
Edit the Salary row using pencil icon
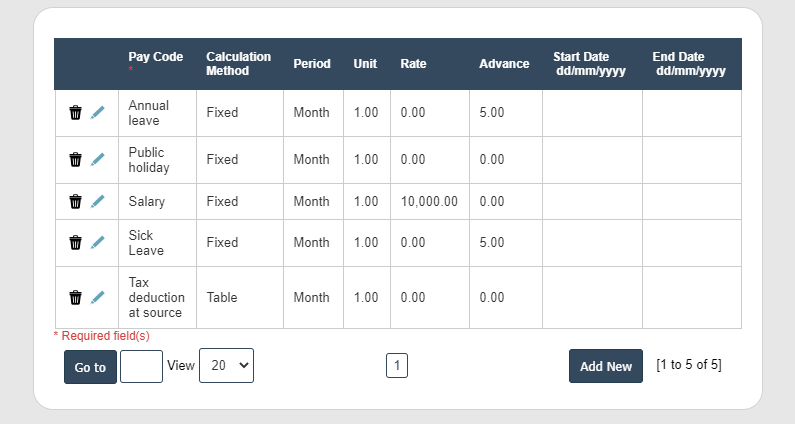coord(97,202)
